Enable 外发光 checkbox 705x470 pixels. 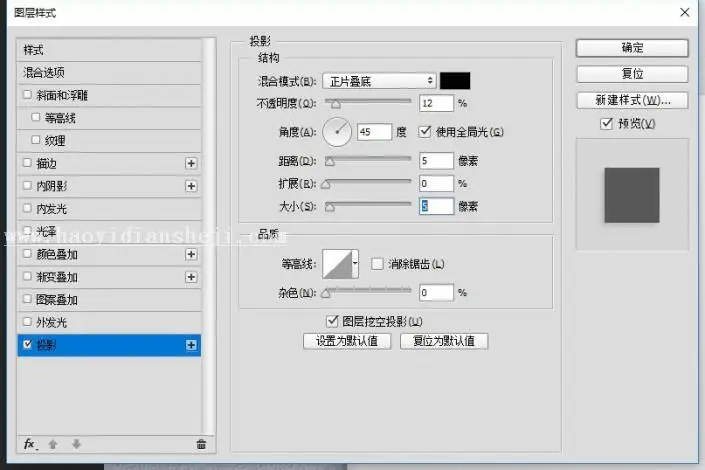point(27,321)
